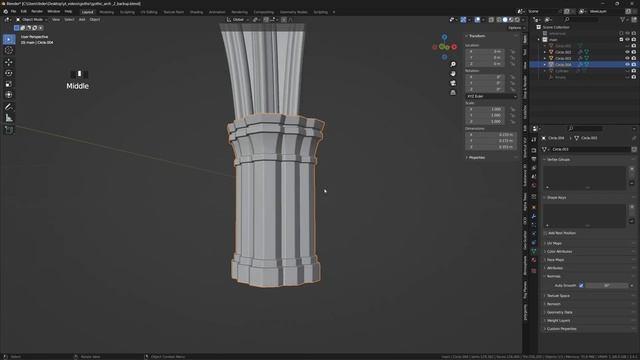Open the Render properties tab
The height and width of the screenshot is (360, 640).
(533, 150)
